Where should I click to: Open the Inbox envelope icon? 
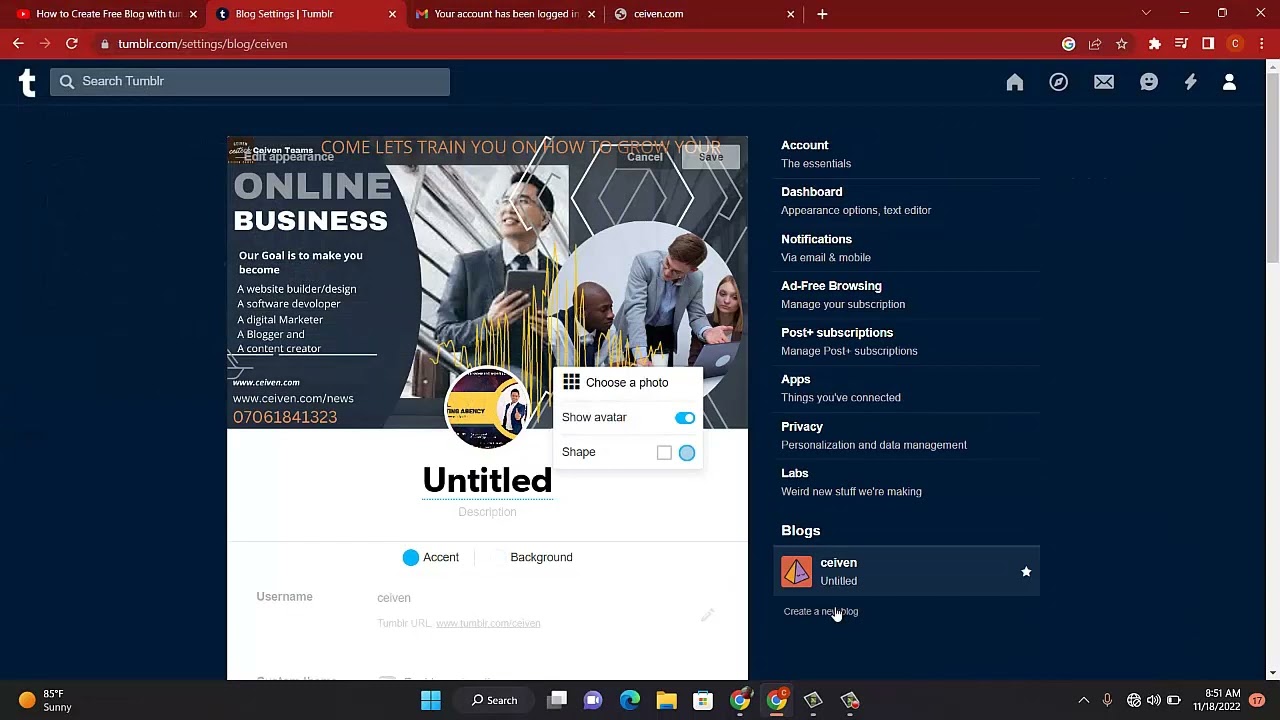pos(1104,82)
